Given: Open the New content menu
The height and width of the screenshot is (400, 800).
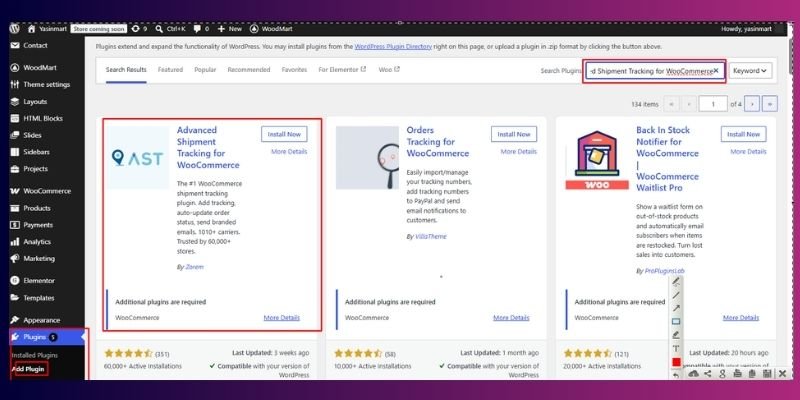Looking at the screenshot, I should coord(230,29).
